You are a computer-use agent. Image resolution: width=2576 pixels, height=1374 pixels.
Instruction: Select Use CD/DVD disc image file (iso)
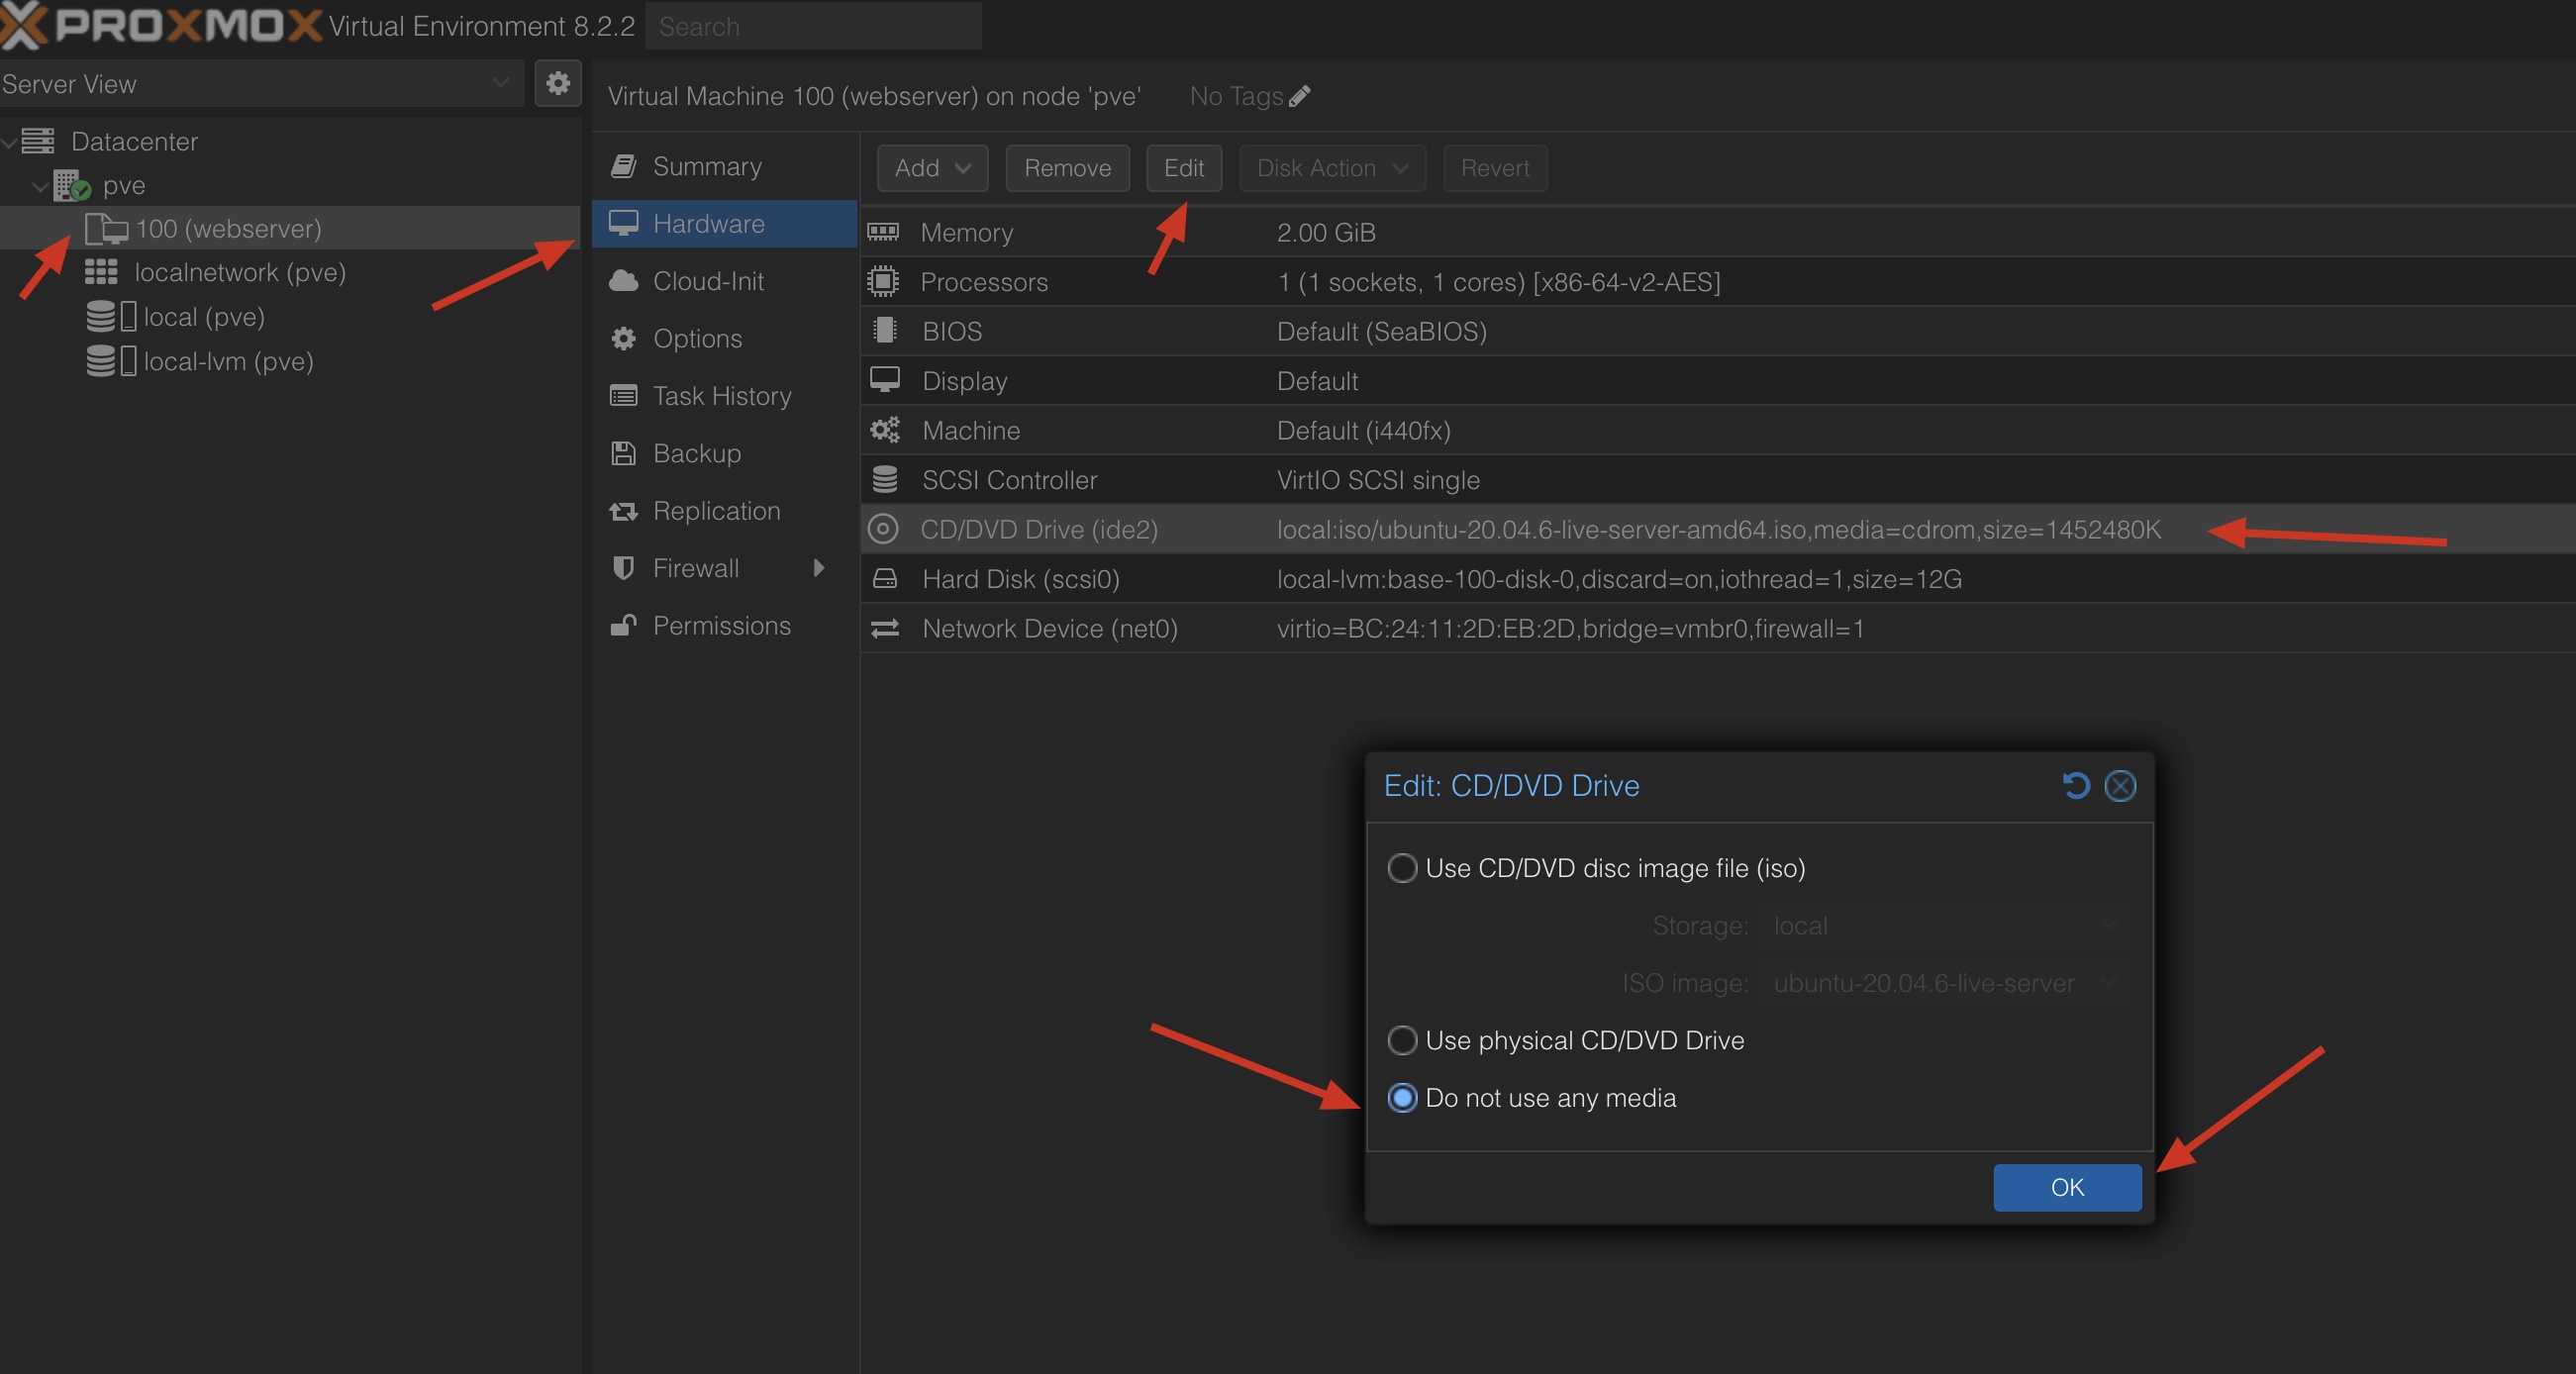click(1402, 868)
